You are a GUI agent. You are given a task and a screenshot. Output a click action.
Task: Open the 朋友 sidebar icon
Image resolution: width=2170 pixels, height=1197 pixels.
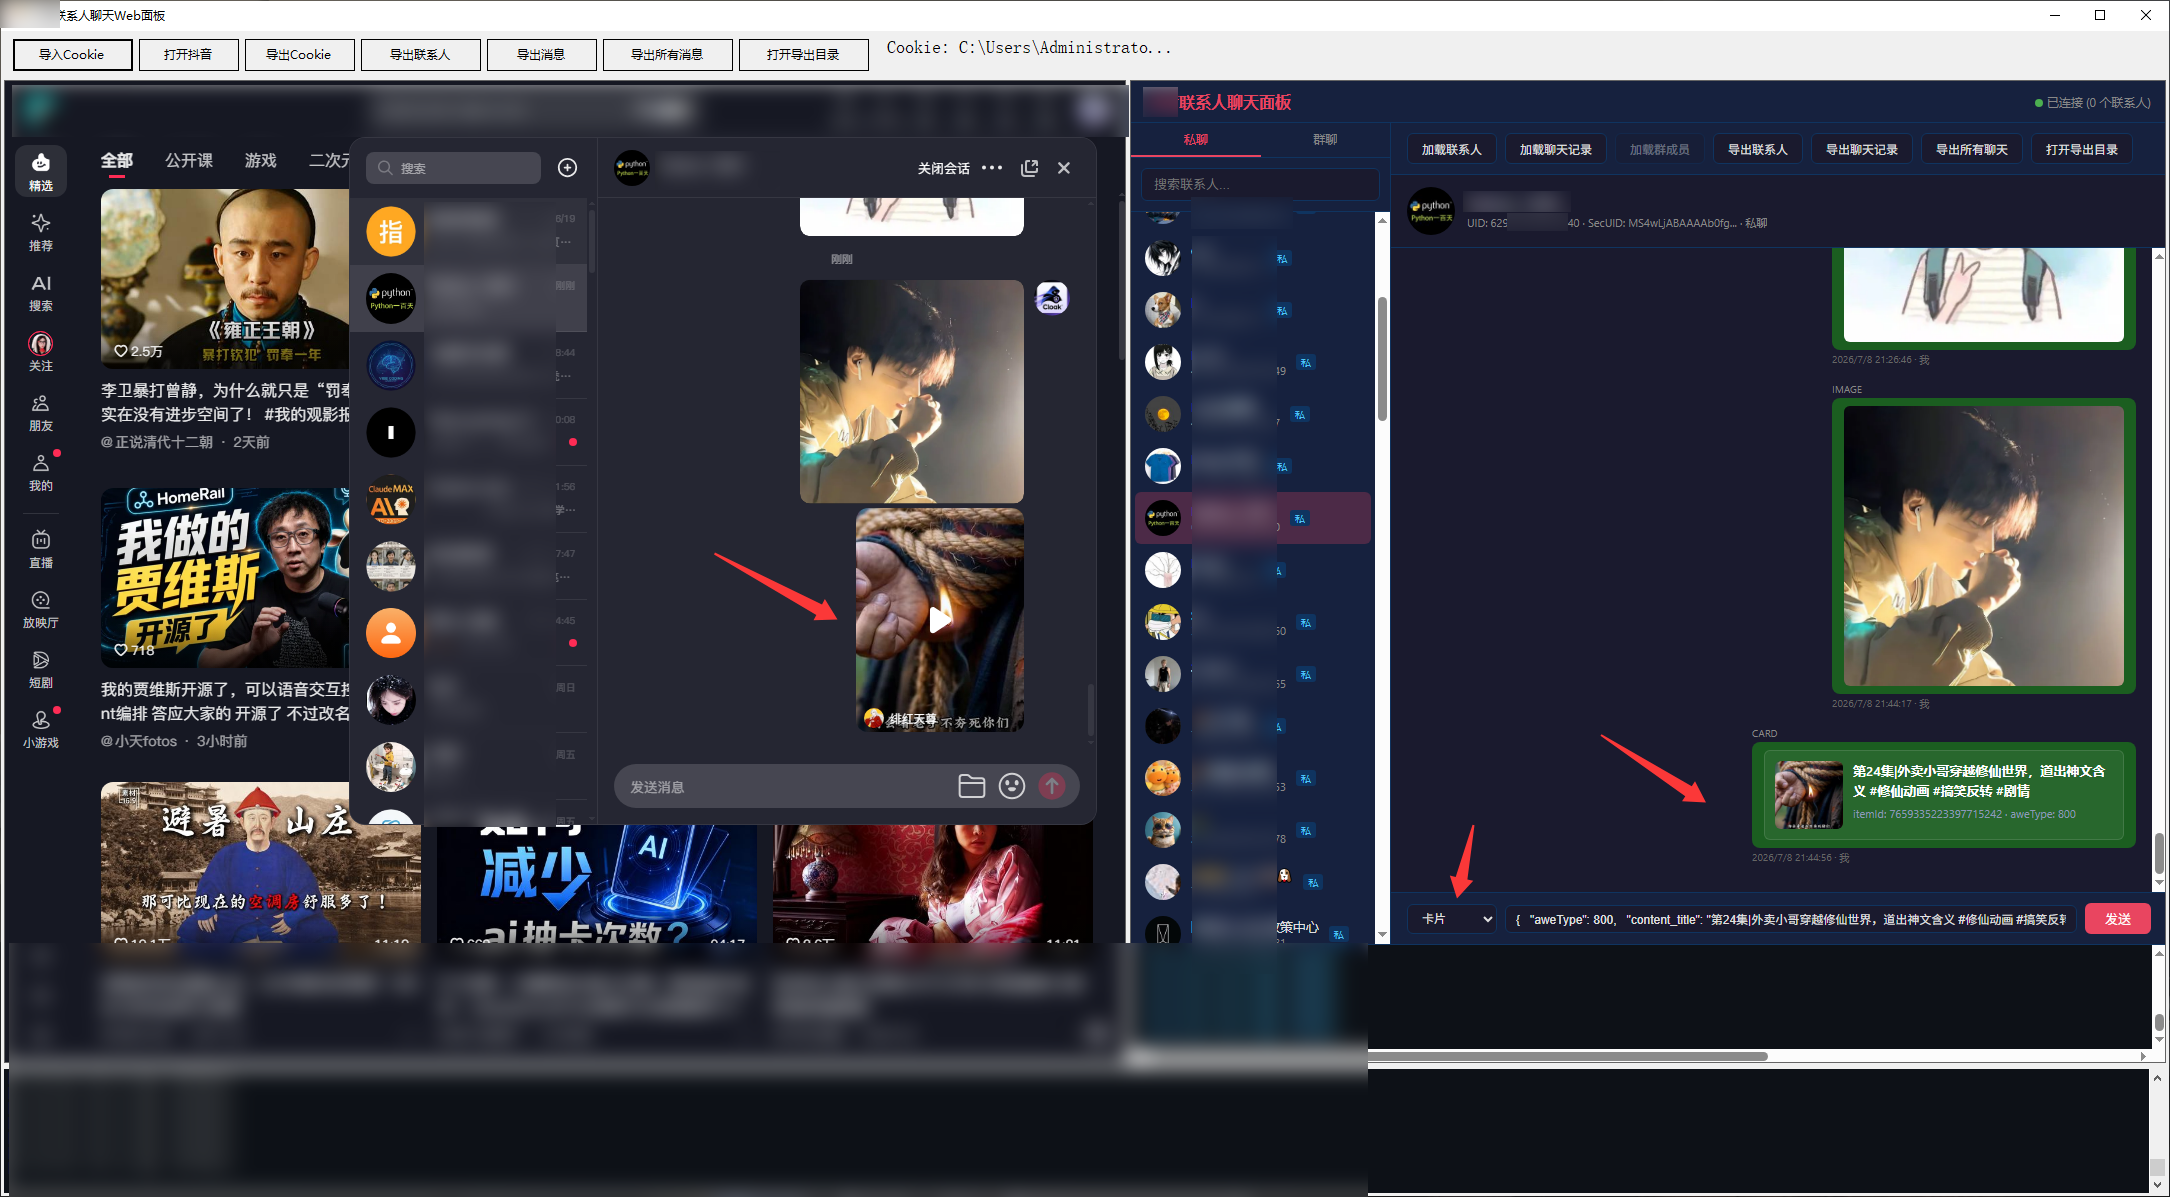click(41, 413)
